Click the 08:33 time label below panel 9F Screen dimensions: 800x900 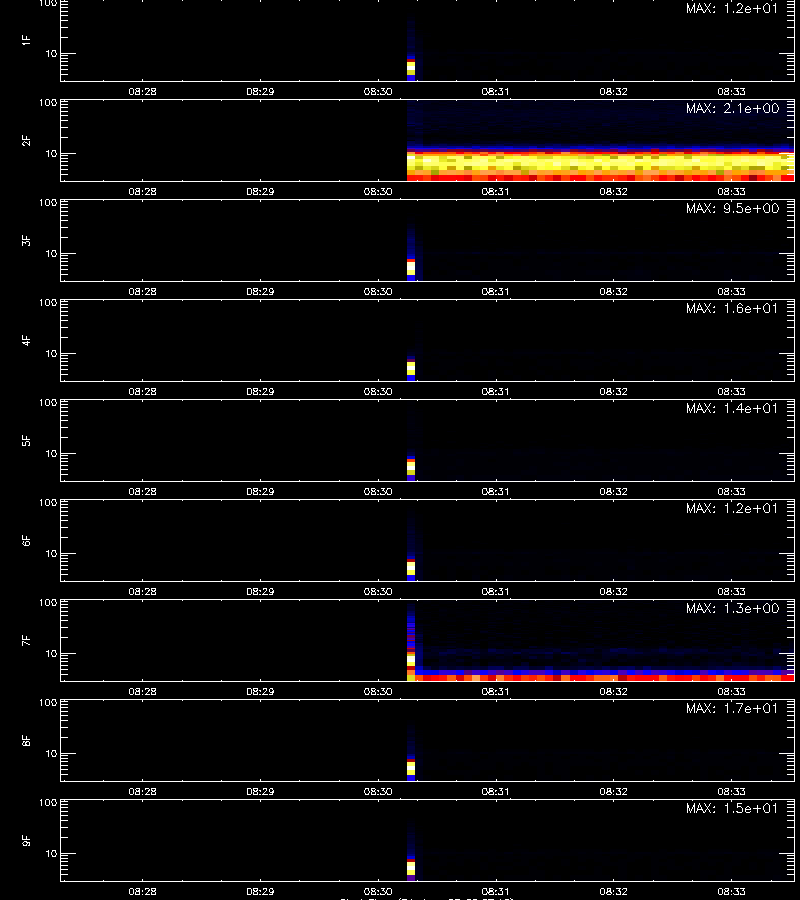[731, 891]
